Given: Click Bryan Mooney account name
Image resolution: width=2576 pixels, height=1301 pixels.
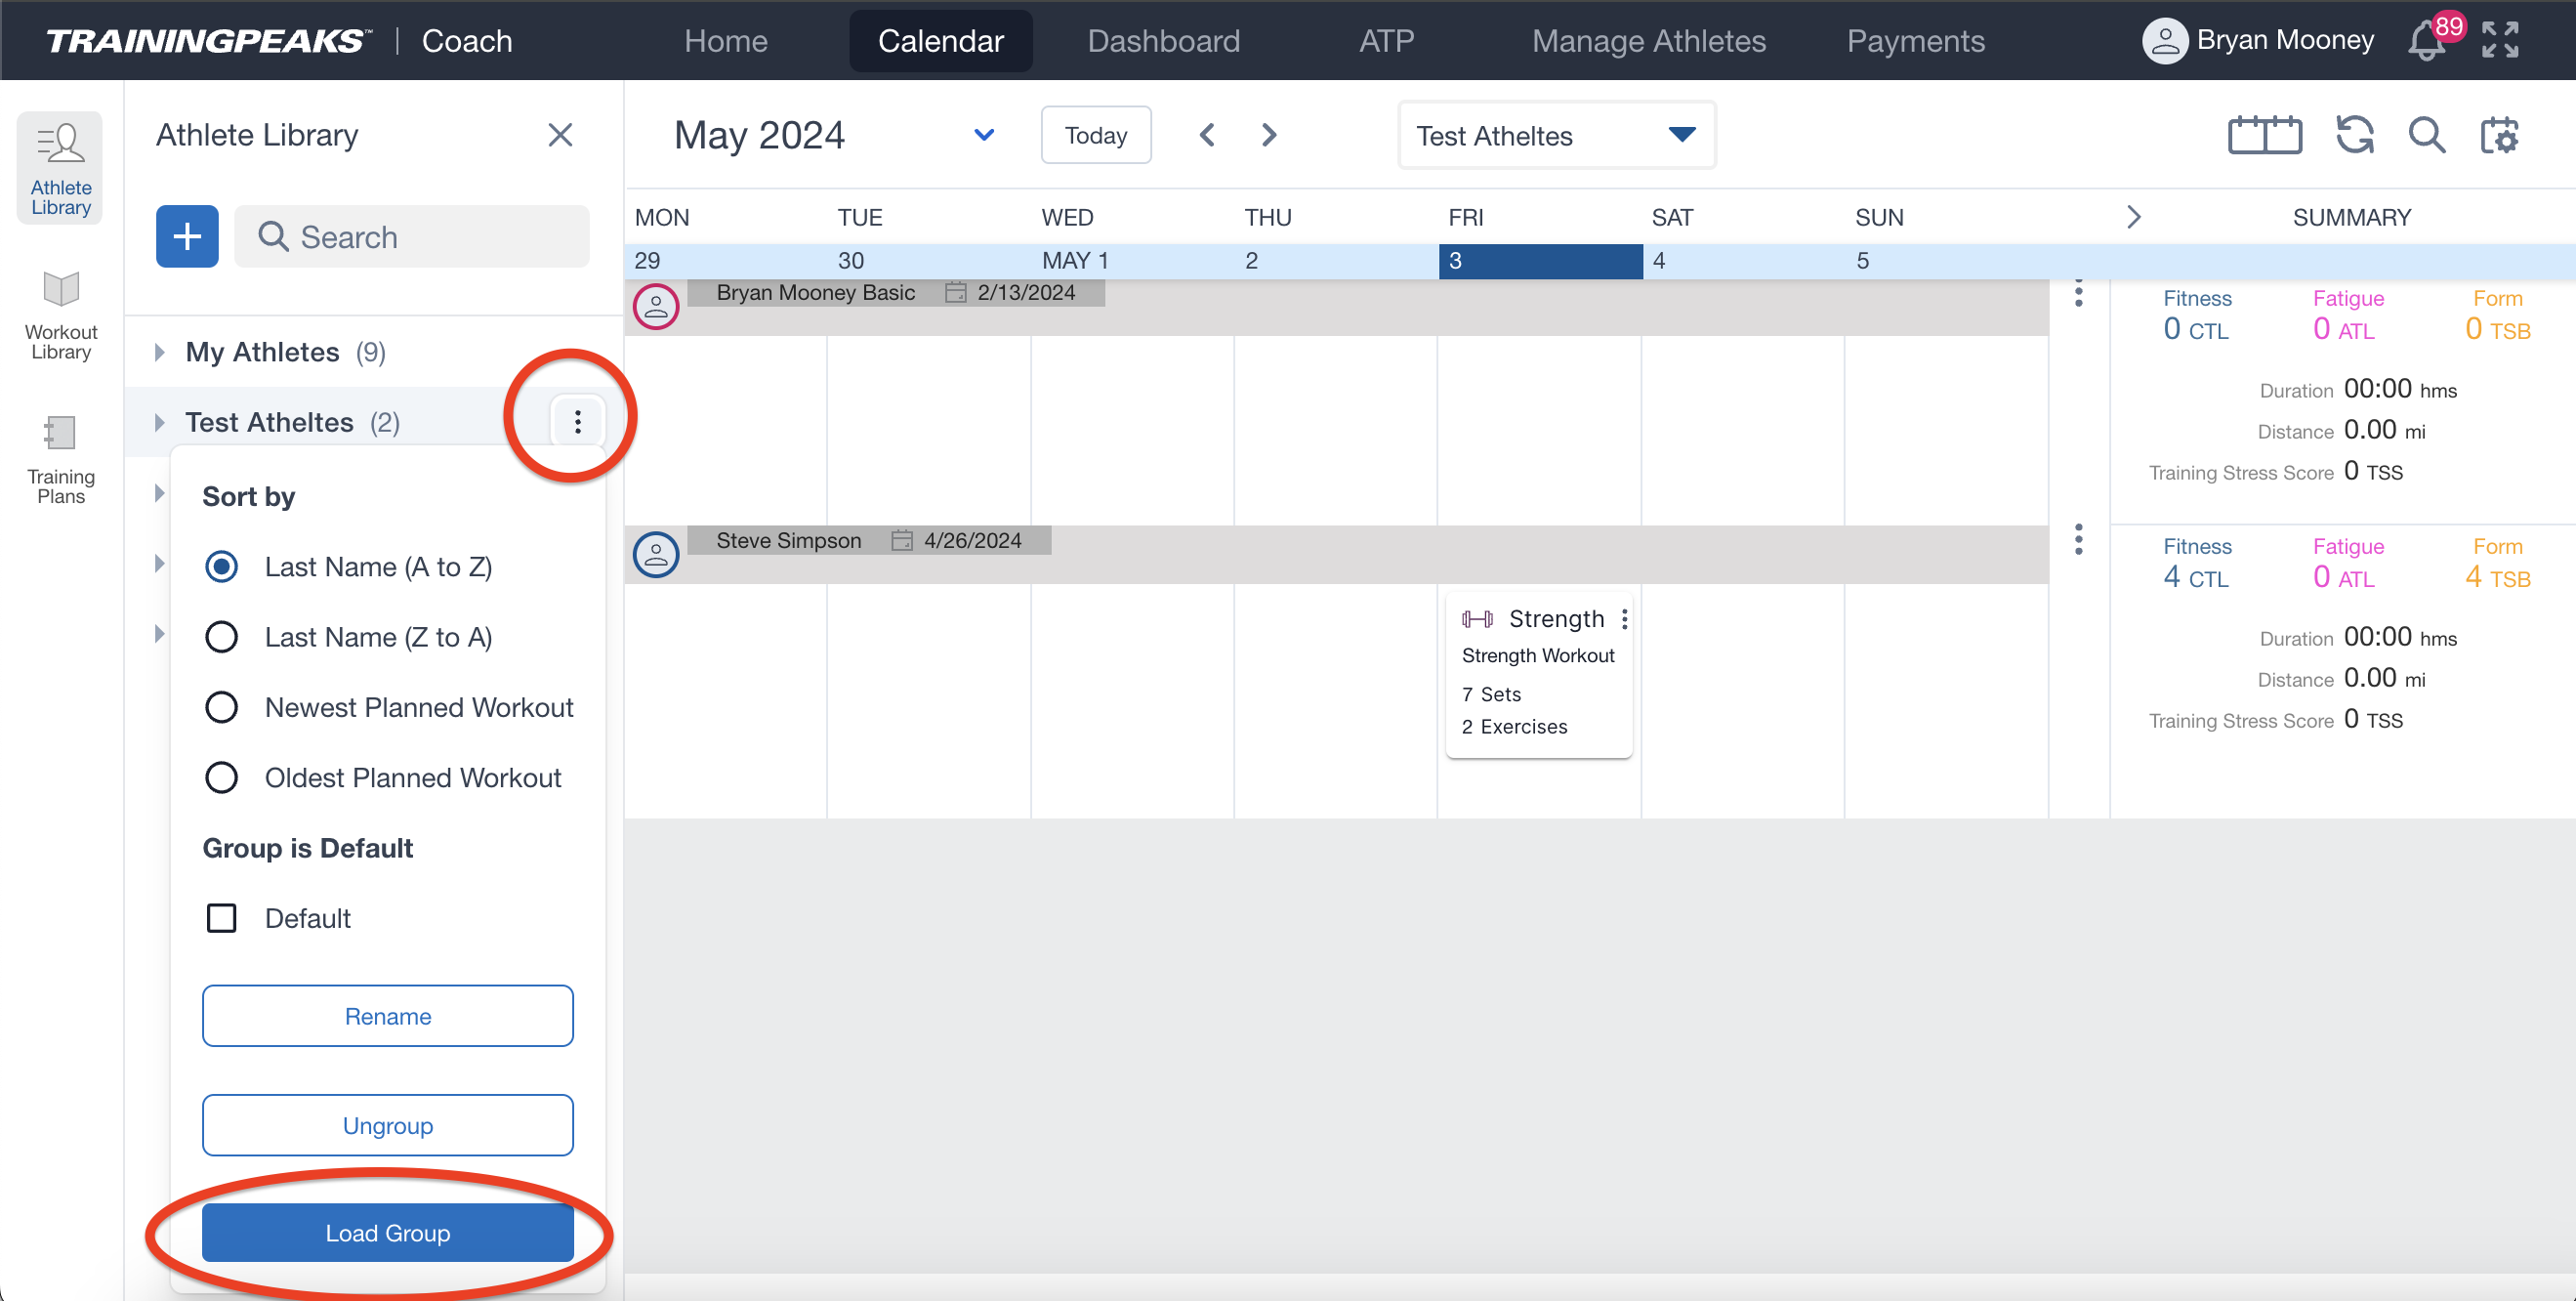Looking at the screenshot, I should click(2284, 40).
